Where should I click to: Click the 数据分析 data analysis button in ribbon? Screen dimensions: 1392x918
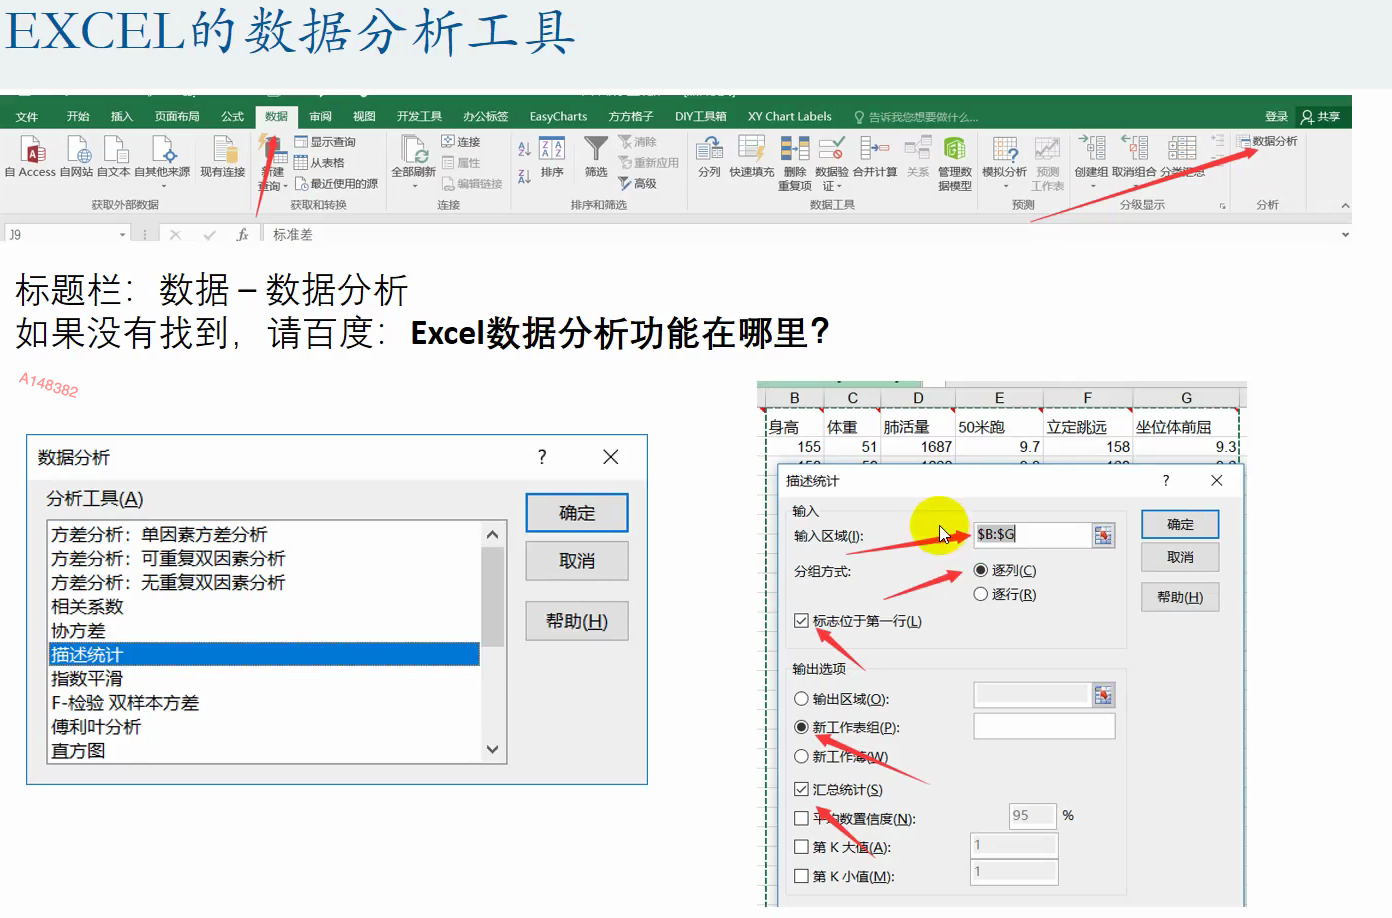[1267, 141]
